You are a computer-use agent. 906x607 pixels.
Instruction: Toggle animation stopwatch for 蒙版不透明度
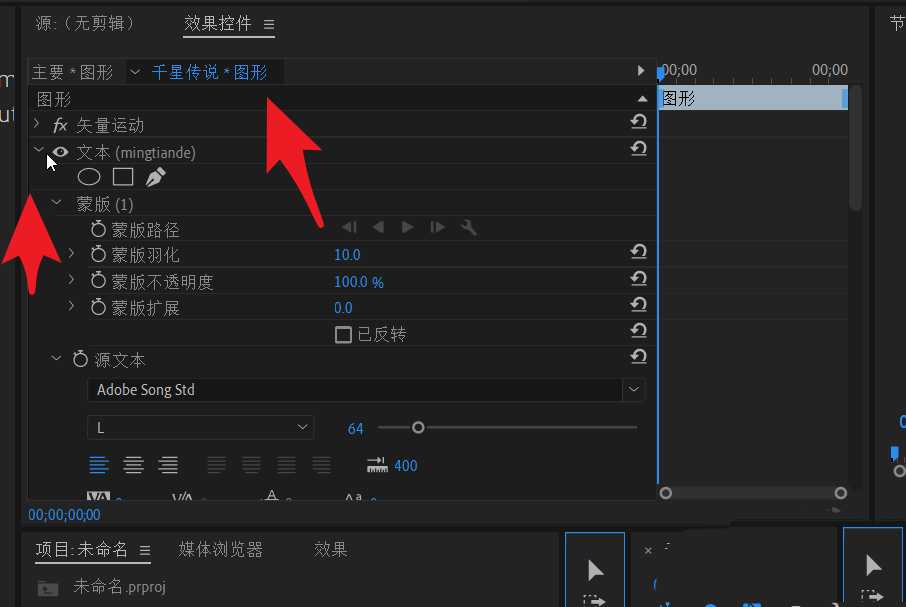(x=98, y=281)
